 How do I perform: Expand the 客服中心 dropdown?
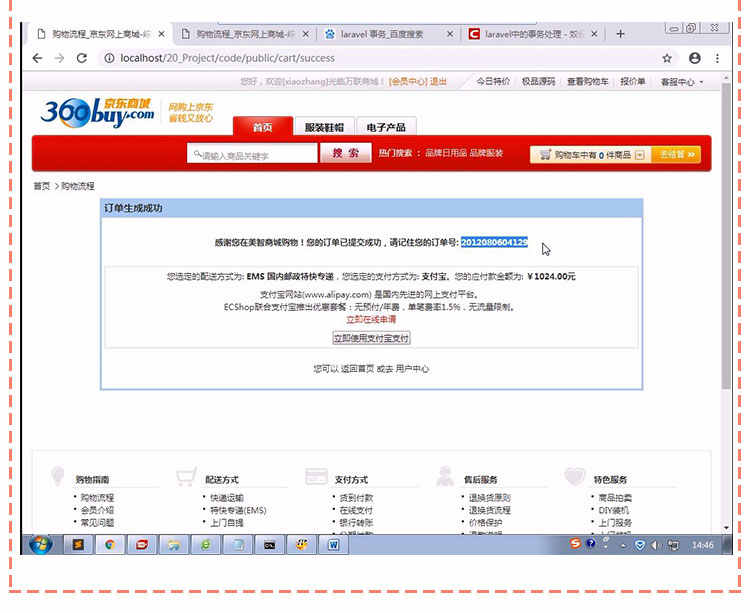pos(682,82)
